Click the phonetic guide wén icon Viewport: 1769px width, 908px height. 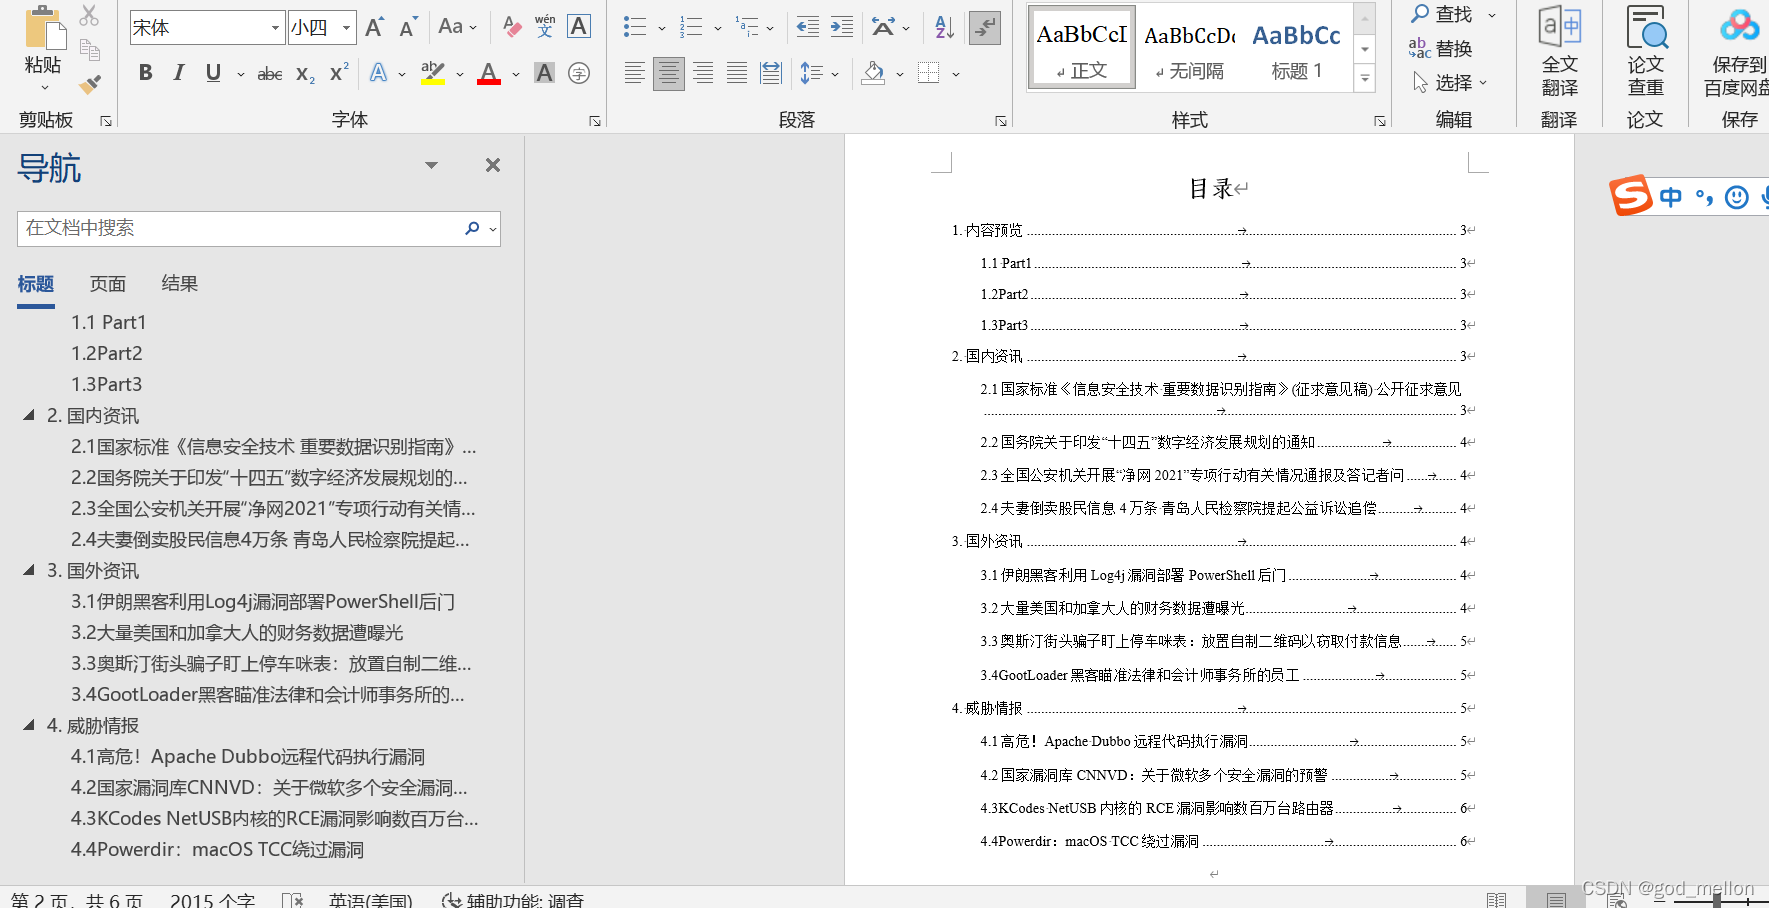point(545,27)
